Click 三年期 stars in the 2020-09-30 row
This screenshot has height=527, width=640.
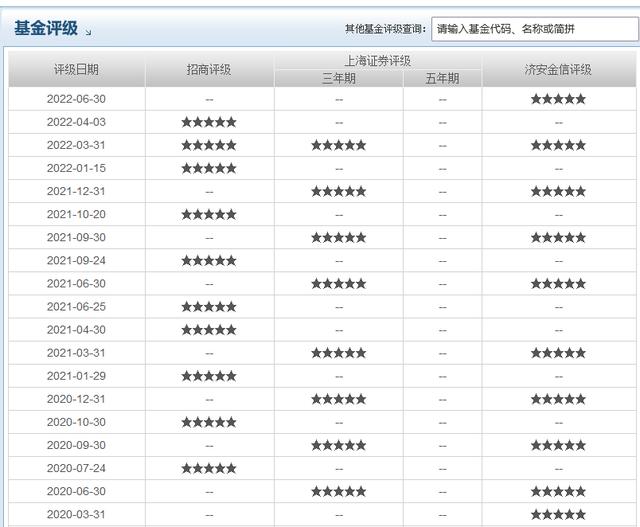click(x=339, y=445)
